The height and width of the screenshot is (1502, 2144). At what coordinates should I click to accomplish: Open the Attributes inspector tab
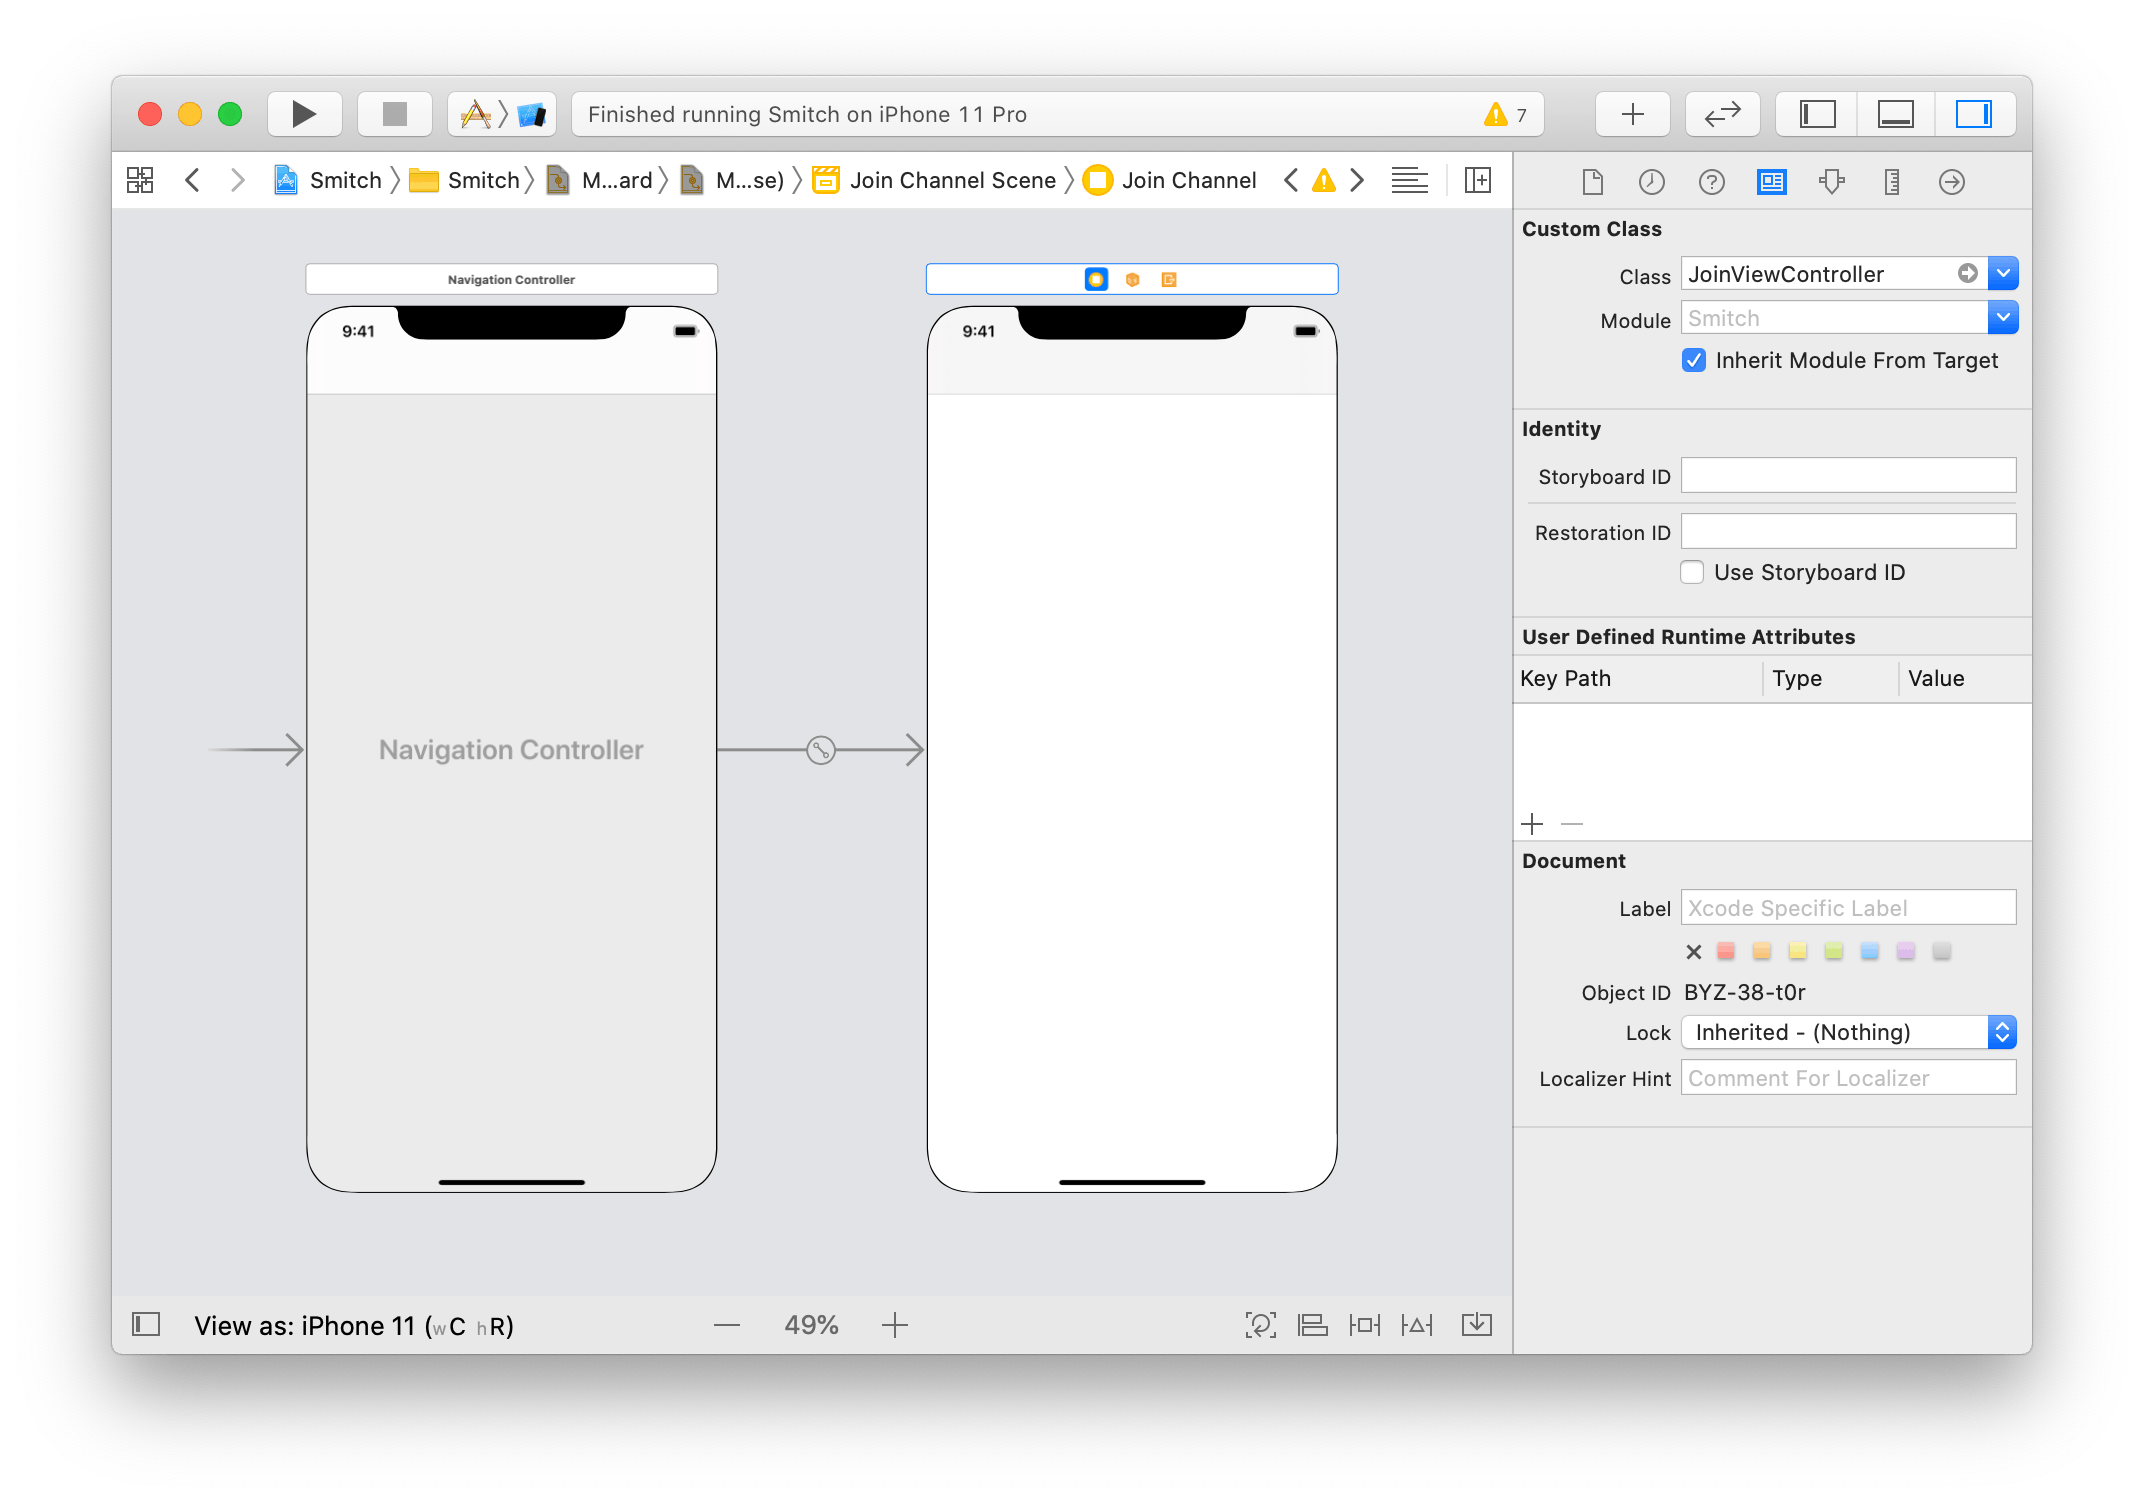[x=1831, y=181]
